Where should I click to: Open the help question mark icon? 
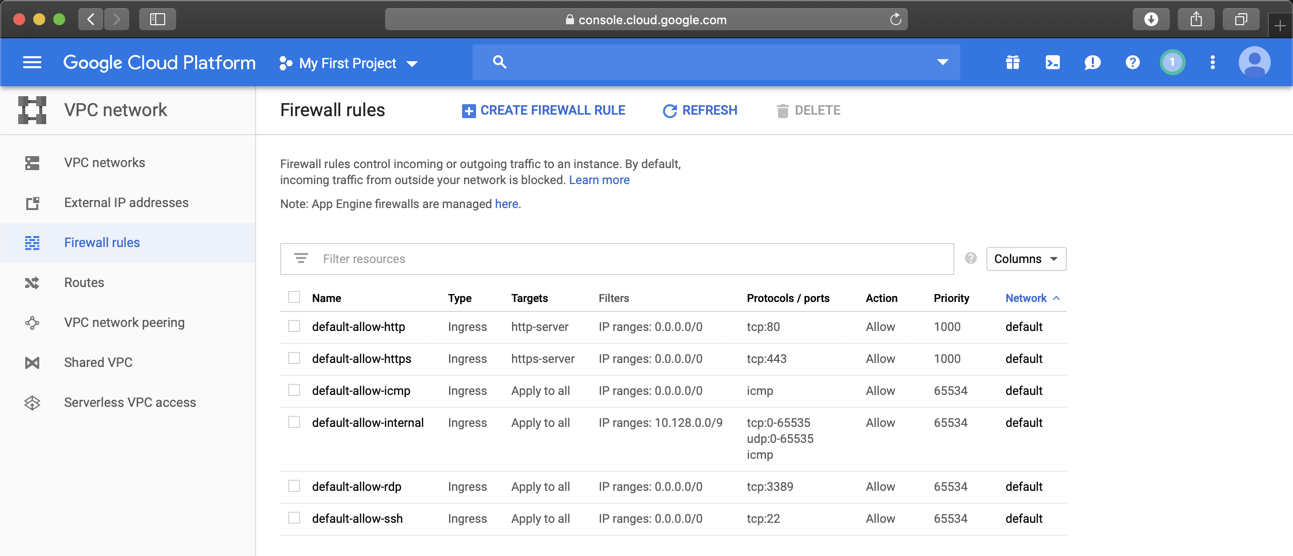[x=1132, y=63]
